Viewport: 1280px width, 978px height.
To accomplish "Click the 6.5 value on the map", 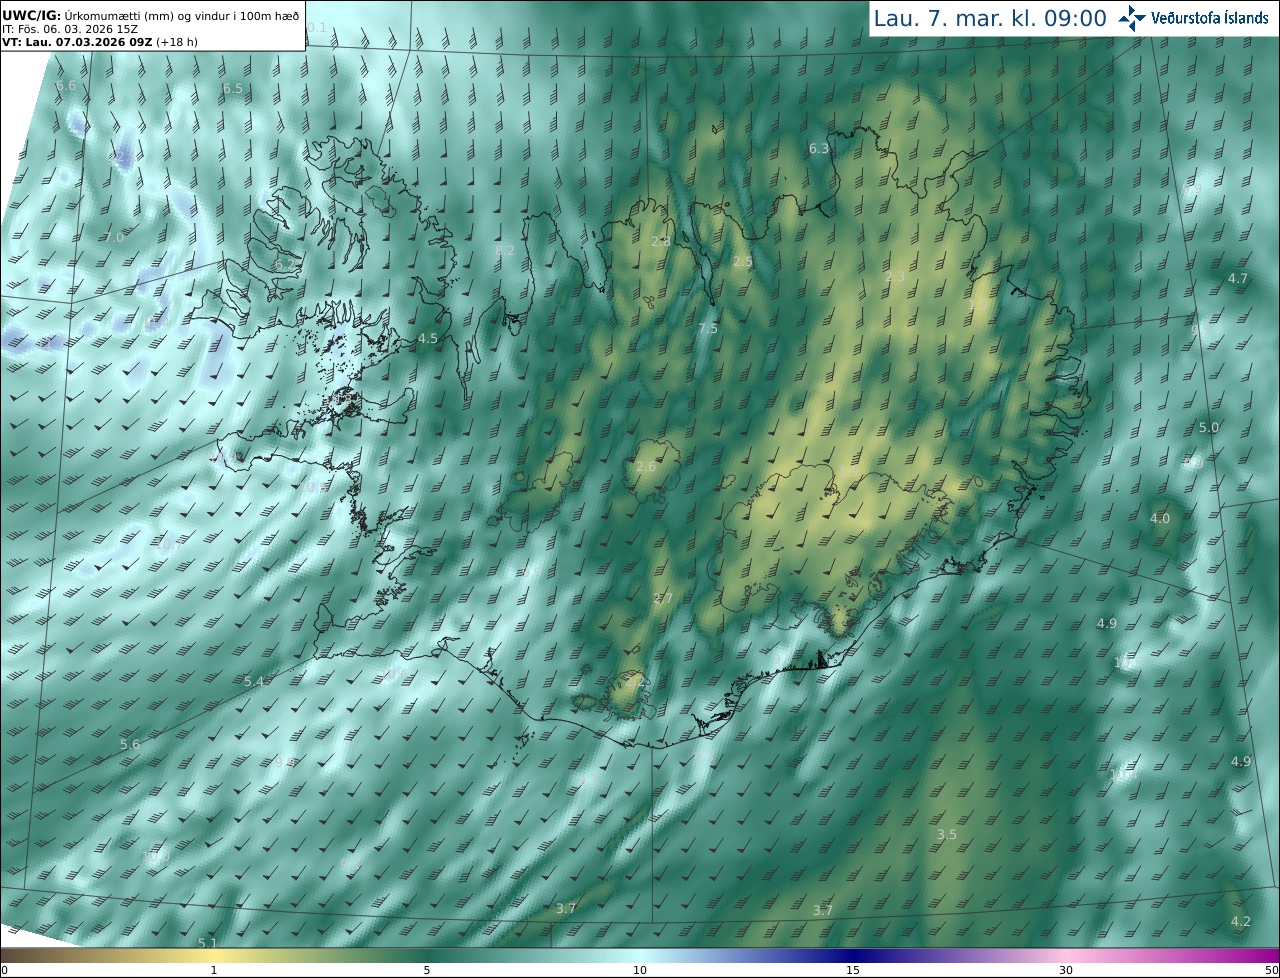I will 233,89.
